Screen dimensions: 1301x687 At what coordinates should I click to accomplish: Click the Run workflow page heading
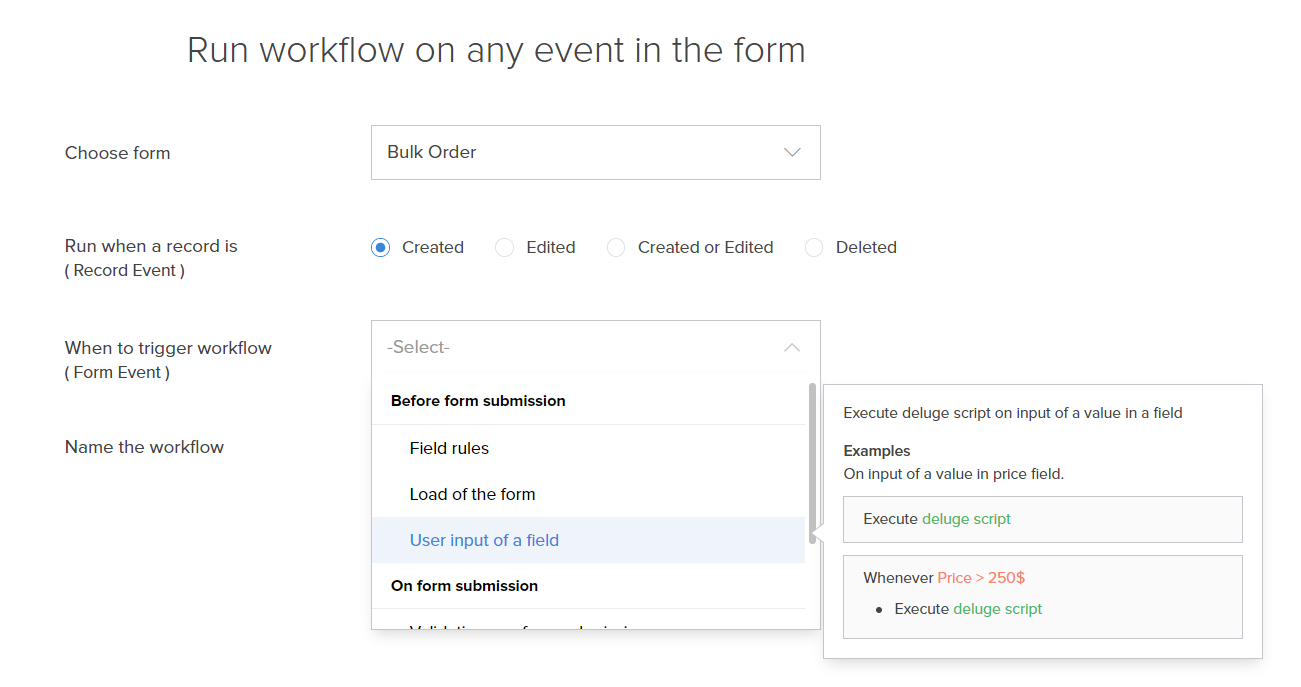point(496,50)
